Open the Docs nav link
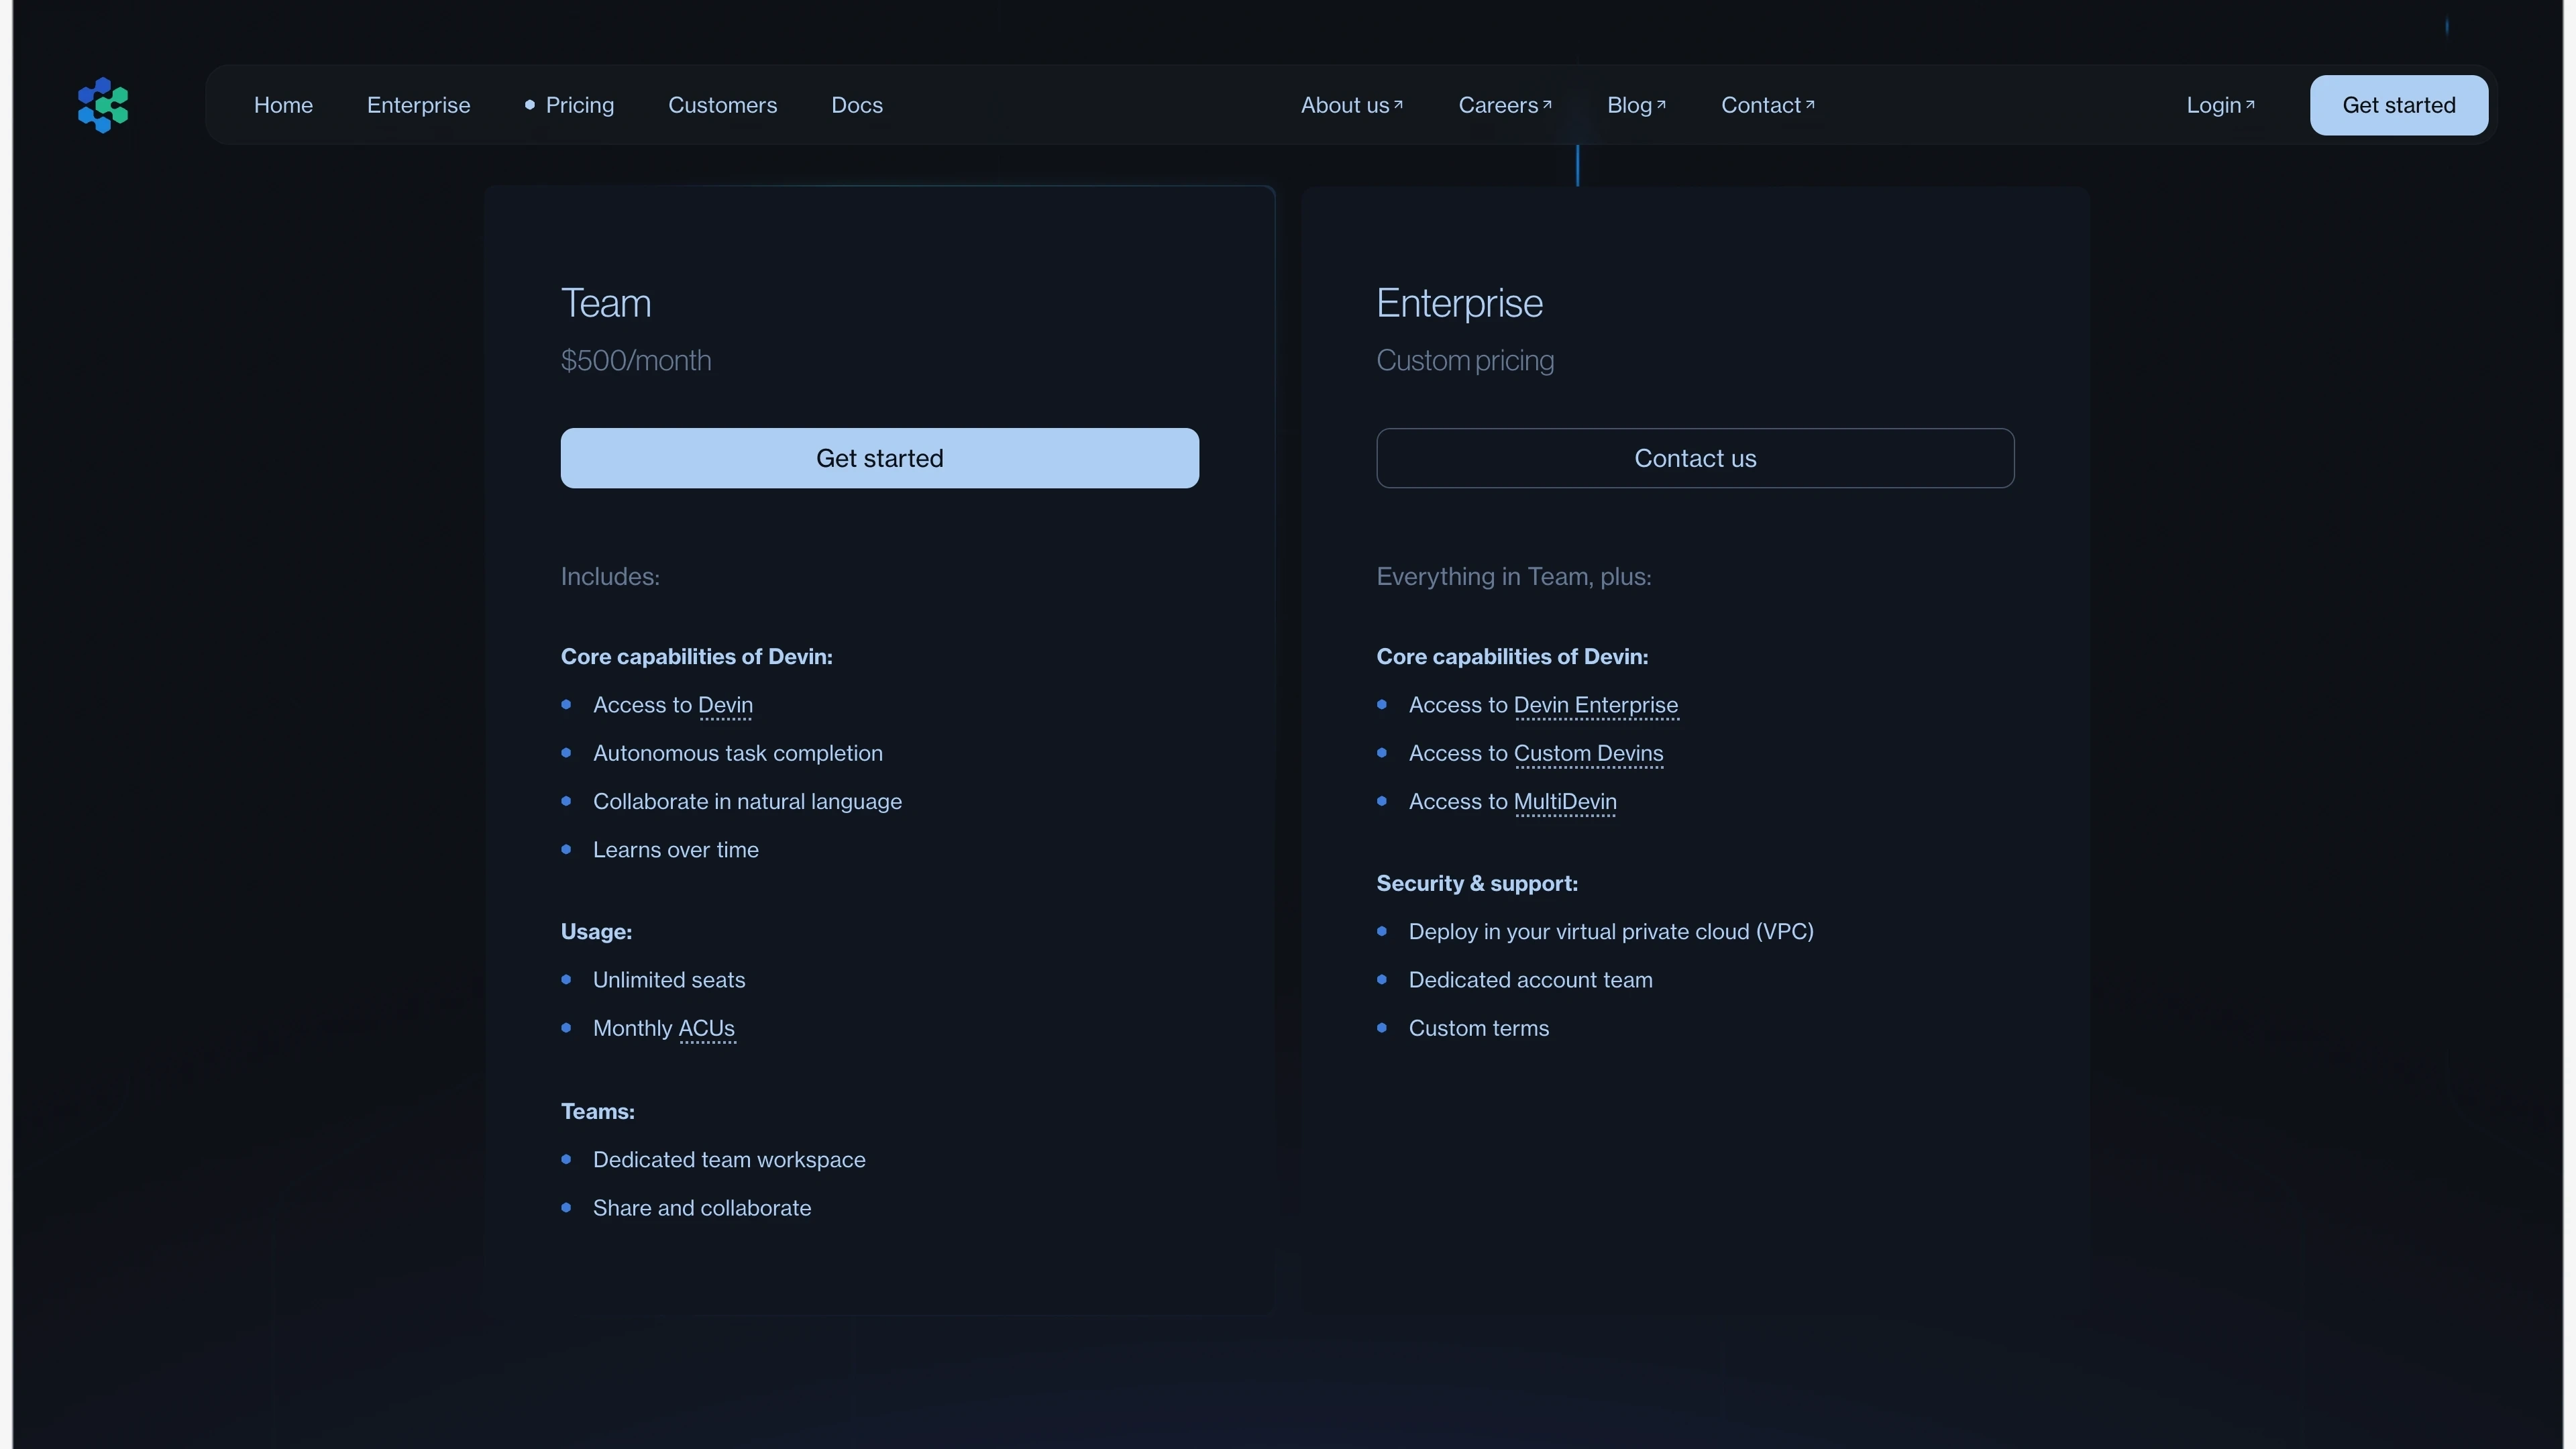This screenshot has height=1449, width=2576. pyautogui.click(x=857, y=105)
